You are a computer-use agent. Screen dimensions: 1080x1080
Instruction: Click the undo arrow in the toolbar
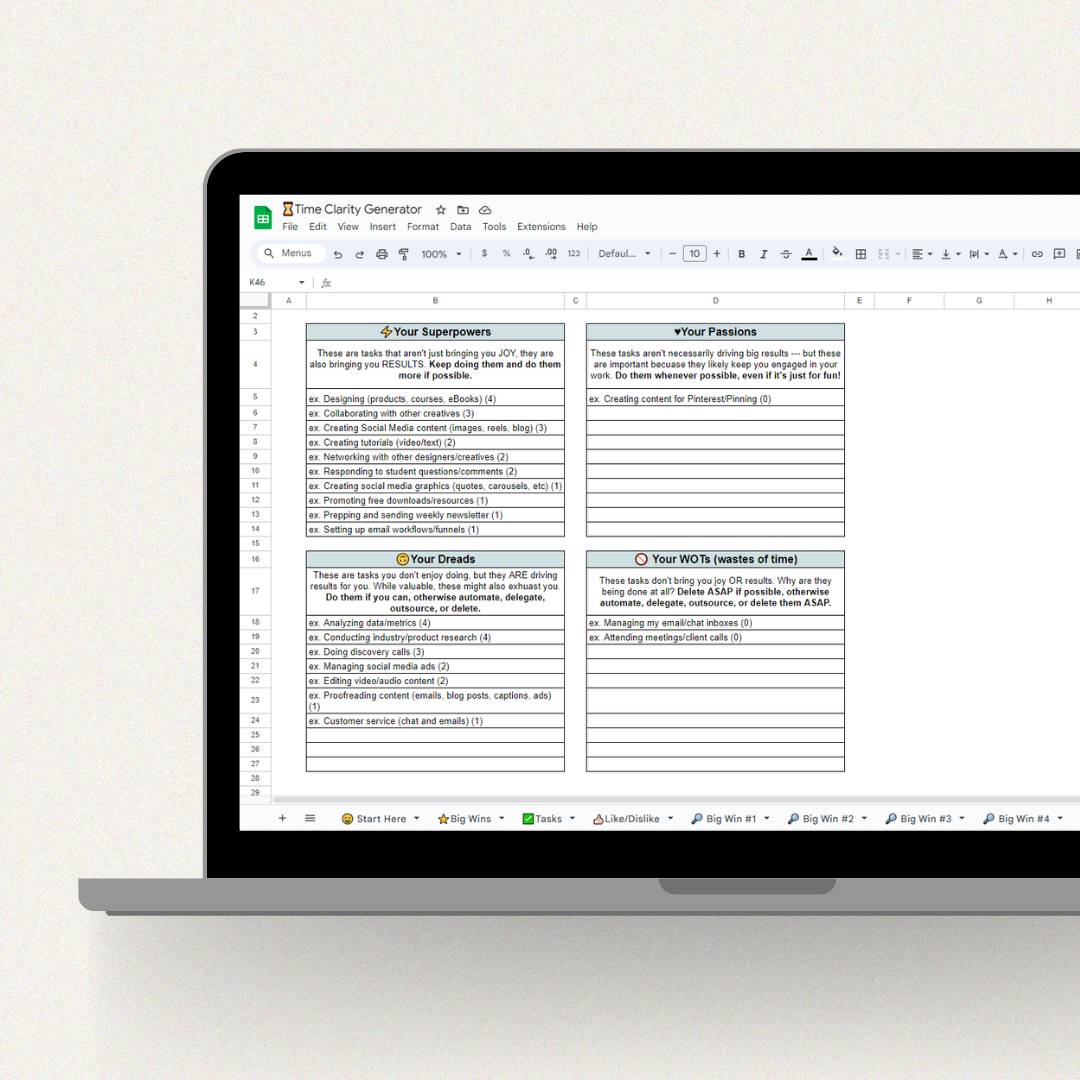[338, 254]
